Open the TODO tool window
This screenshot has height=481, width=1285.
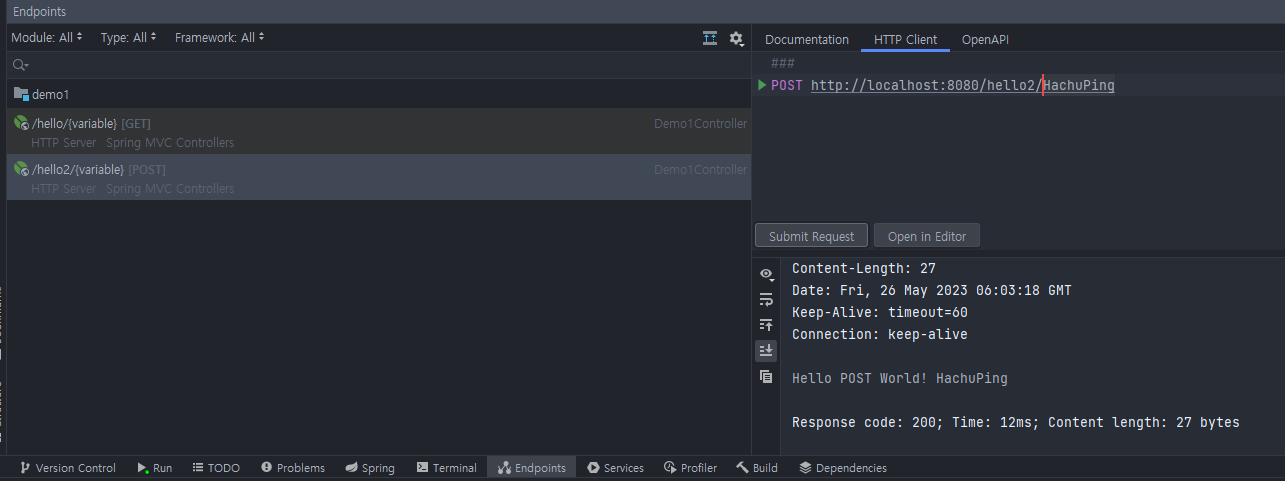(x=216, y=467)
